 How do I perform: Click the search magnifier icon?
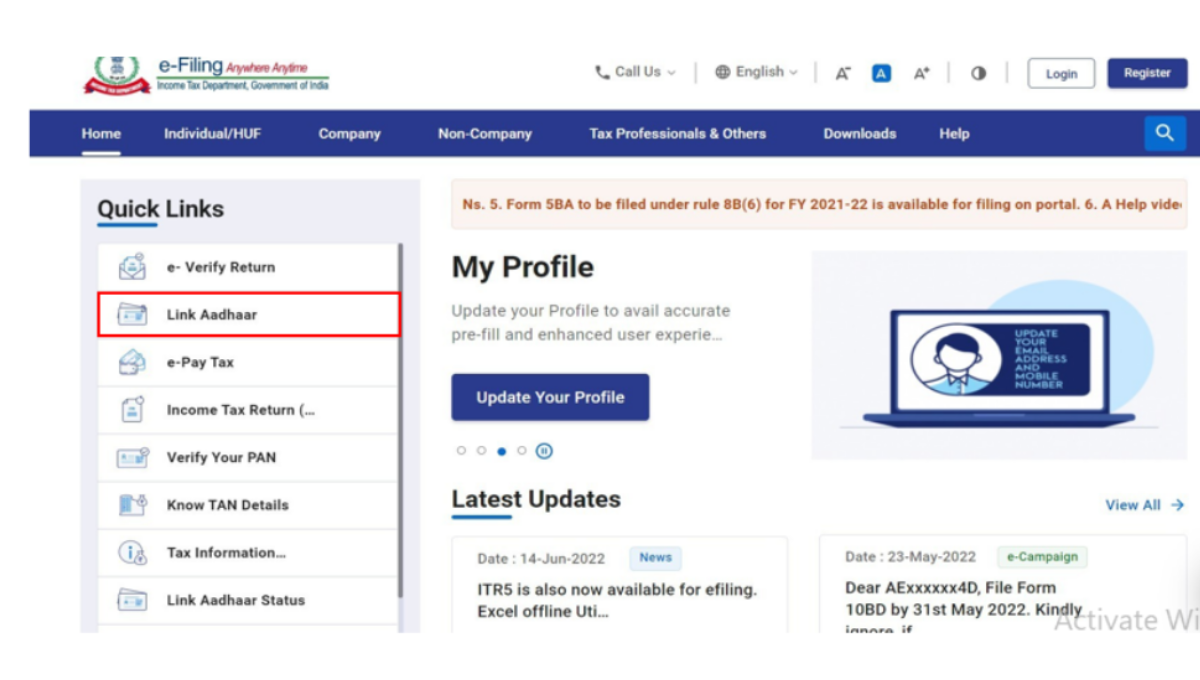[1164, 133]
